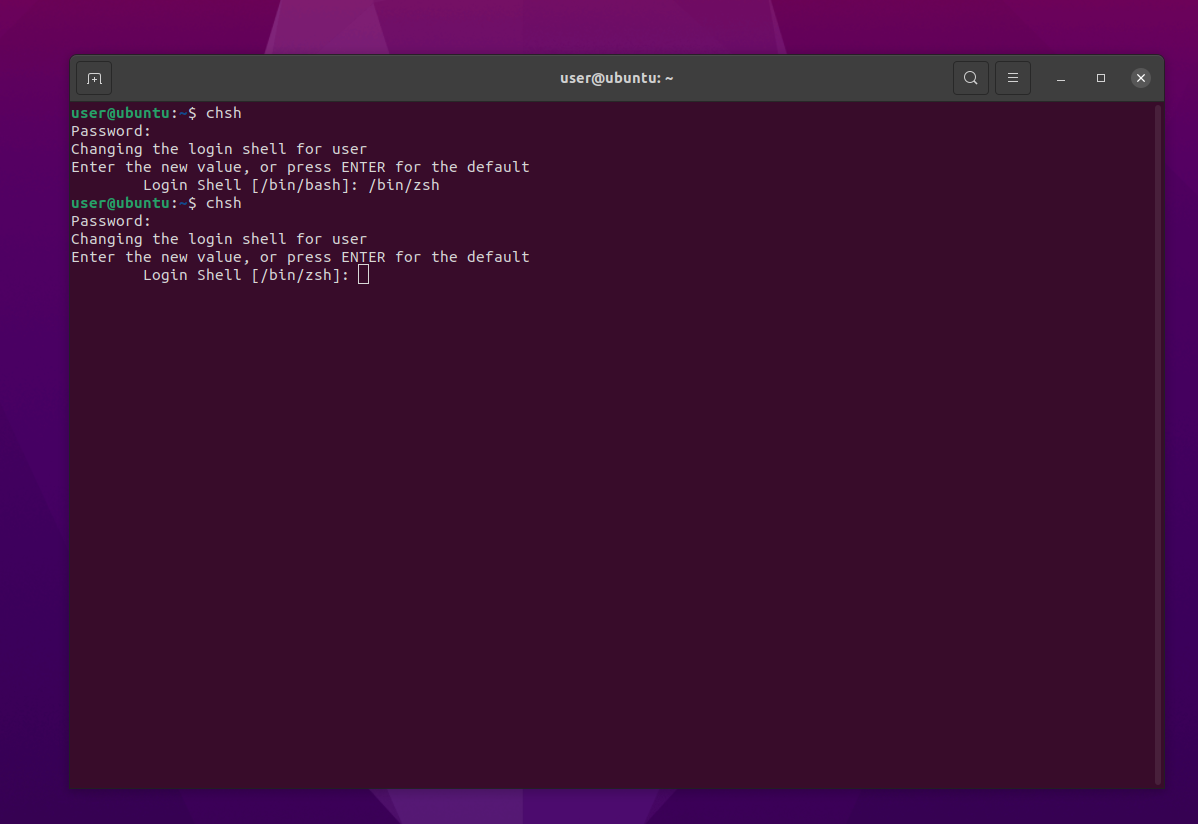Click the last 'Changing the login shell' line
The height and width of the screenshot is (824, 1198).
[219, 239]
